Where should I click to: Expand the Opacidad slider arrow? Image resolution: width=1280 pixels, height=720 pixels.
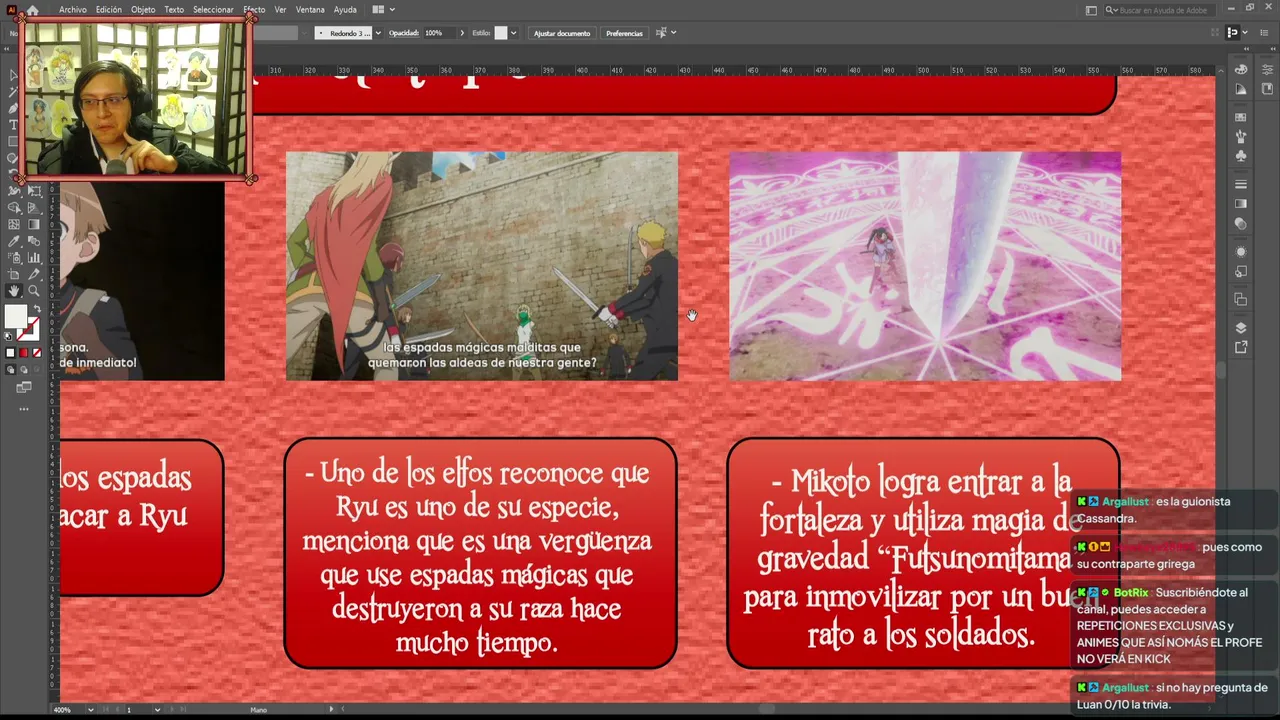pyautogui.click(x=462, y=33)
